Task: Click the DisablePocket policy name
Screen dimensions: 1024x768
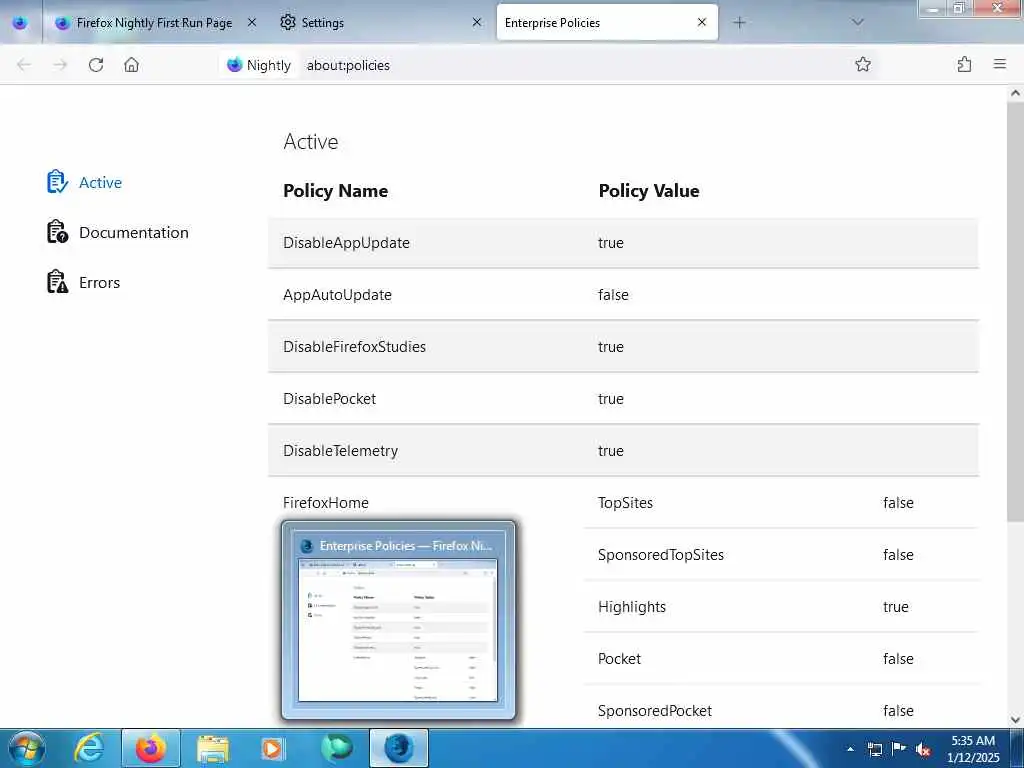Action: coord(329,399)
